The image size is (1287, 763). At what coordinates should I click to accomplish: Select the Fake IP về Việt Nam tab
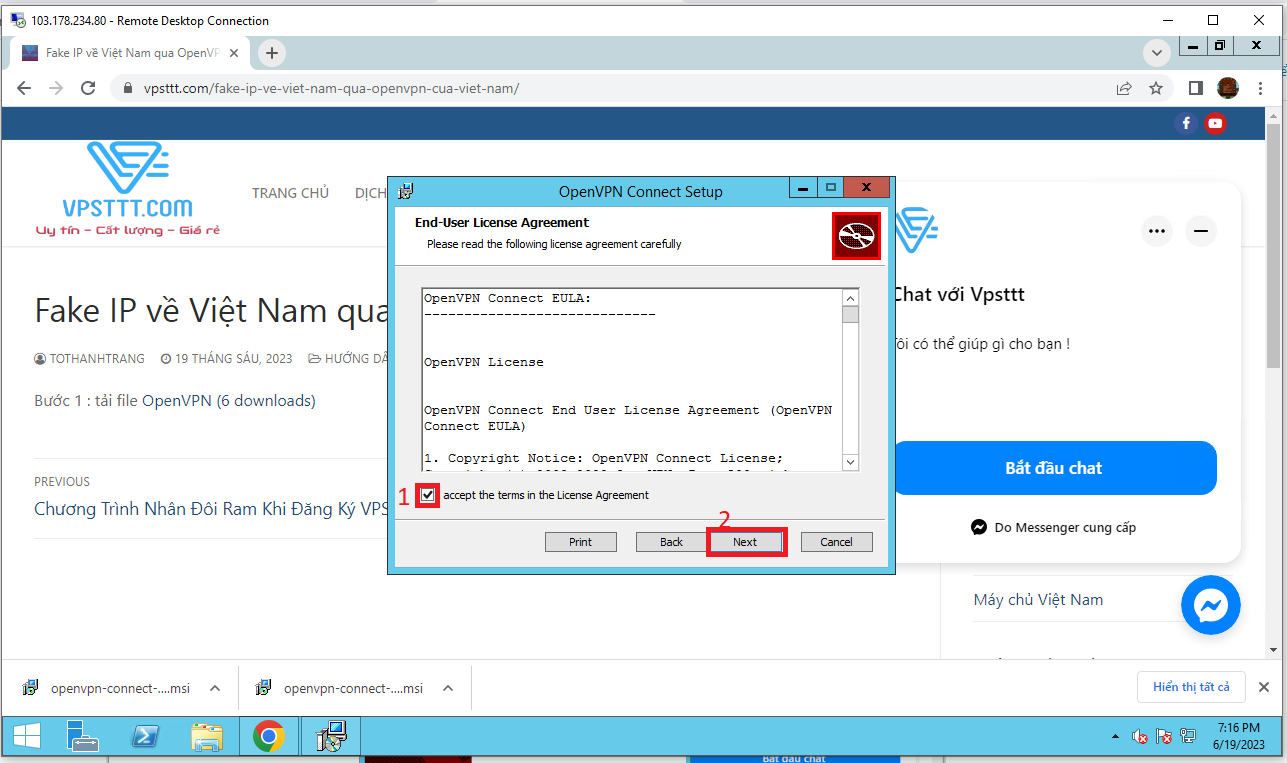[x=131, y=53]
